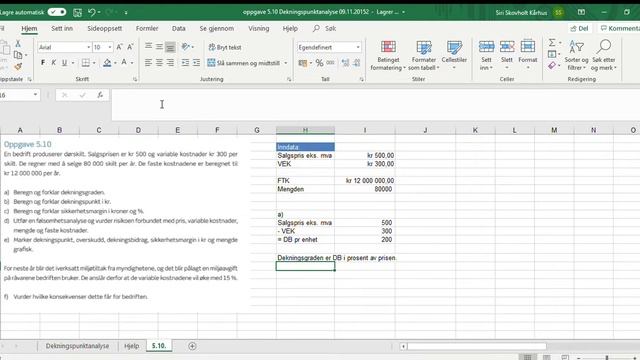
Task: Open the Egendefinert number format dropdown
Action: (358, 47)
